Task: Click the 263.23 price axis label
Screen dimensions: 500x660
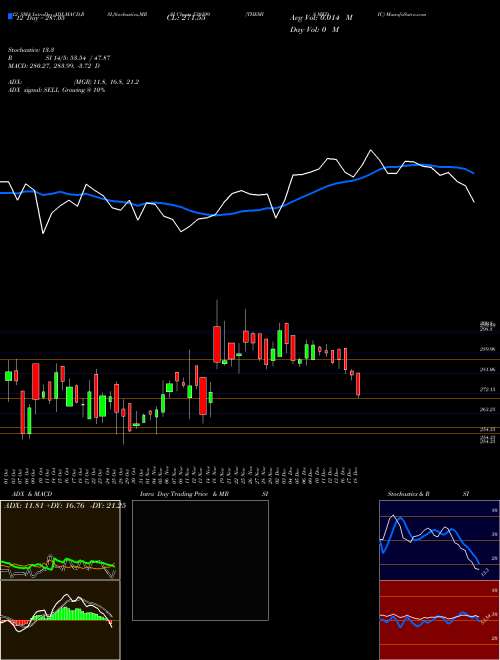Action: (x=487, y=409)
